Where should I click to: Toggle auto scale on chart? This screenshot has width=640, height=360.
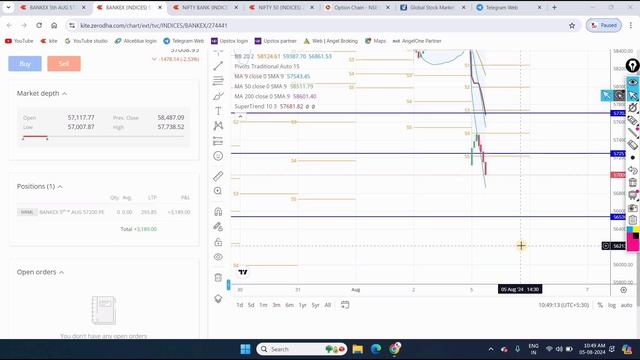[627, 305]
